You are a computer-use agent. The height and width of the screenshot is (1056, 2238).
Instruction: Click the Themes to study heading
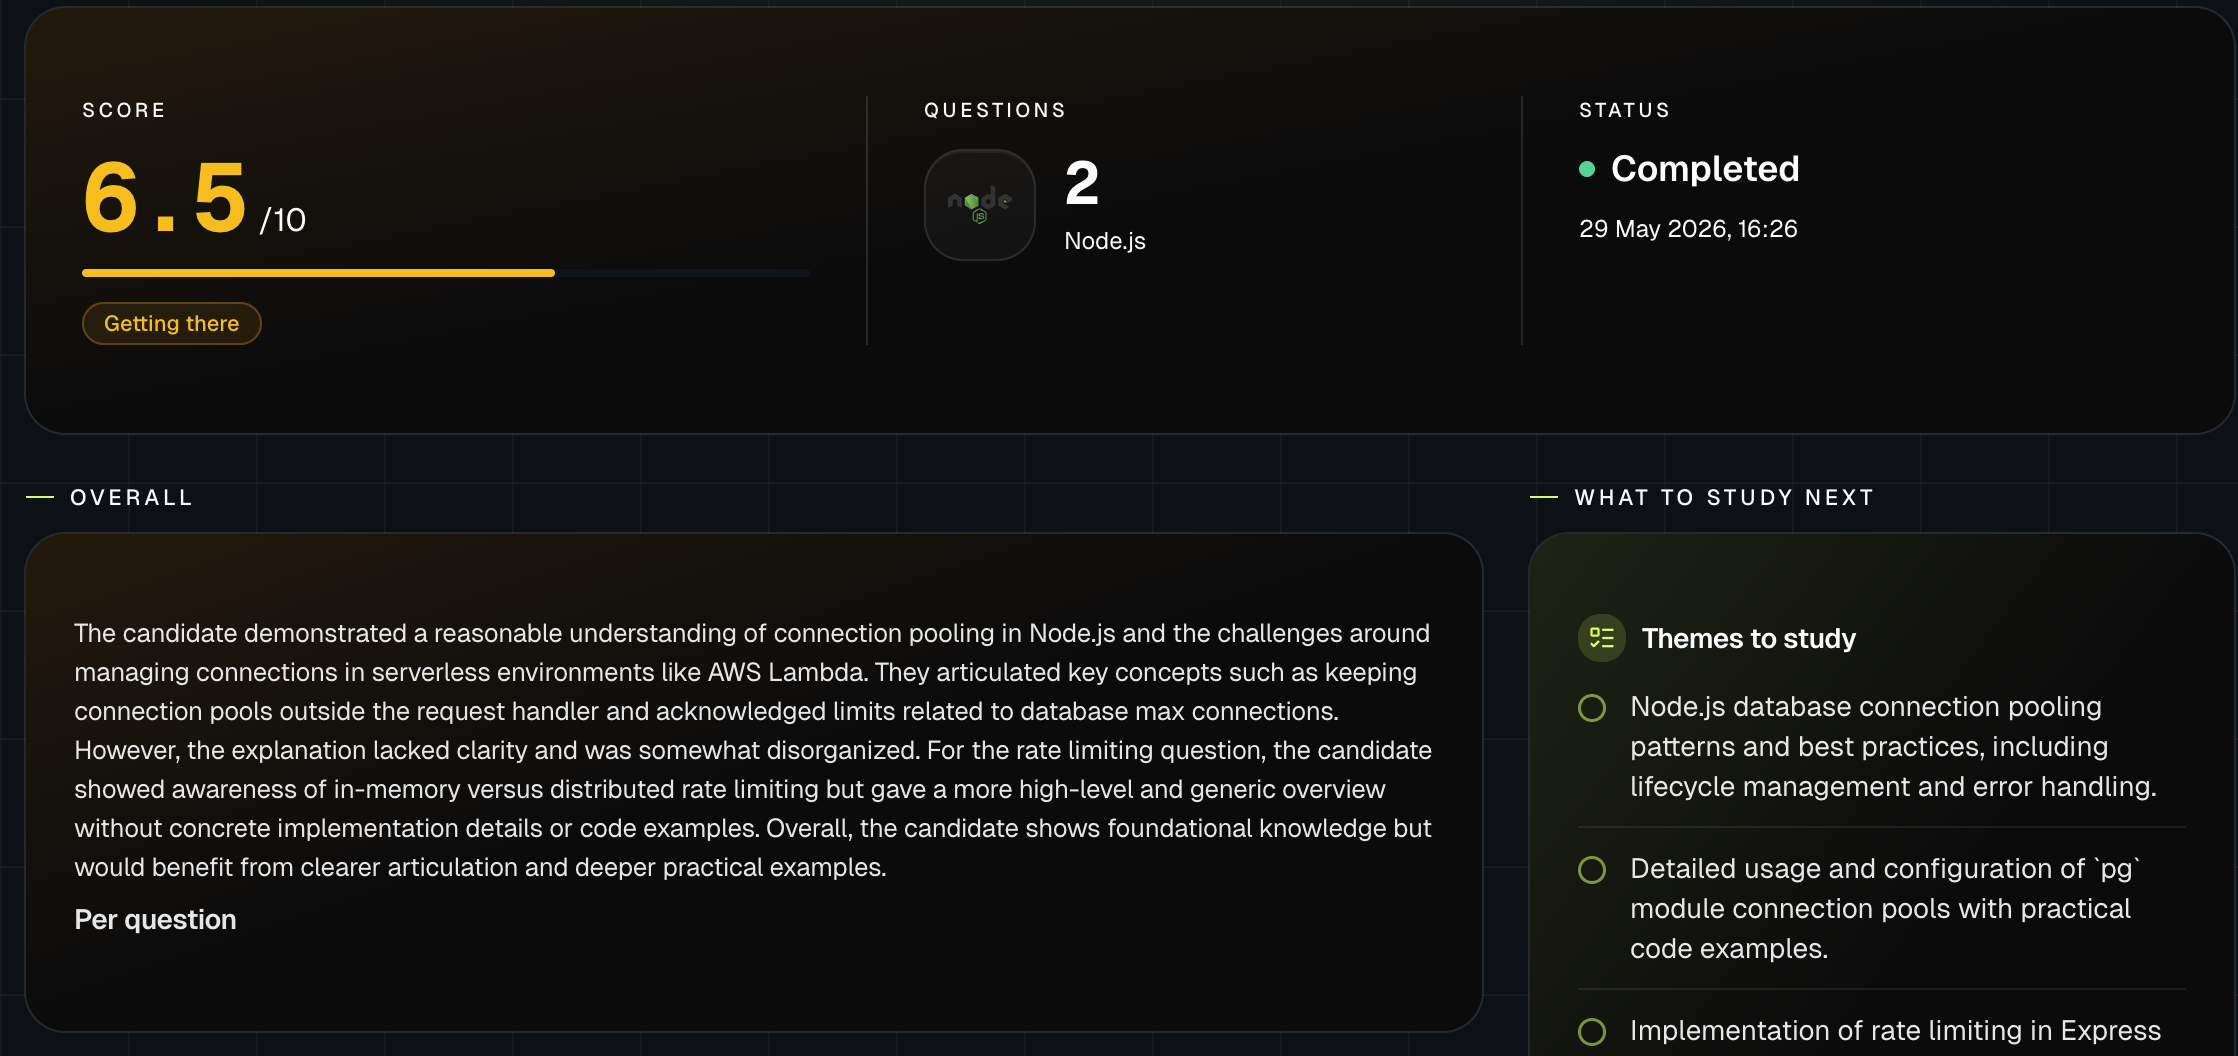pyautogui.click(x=1748, y=639)
